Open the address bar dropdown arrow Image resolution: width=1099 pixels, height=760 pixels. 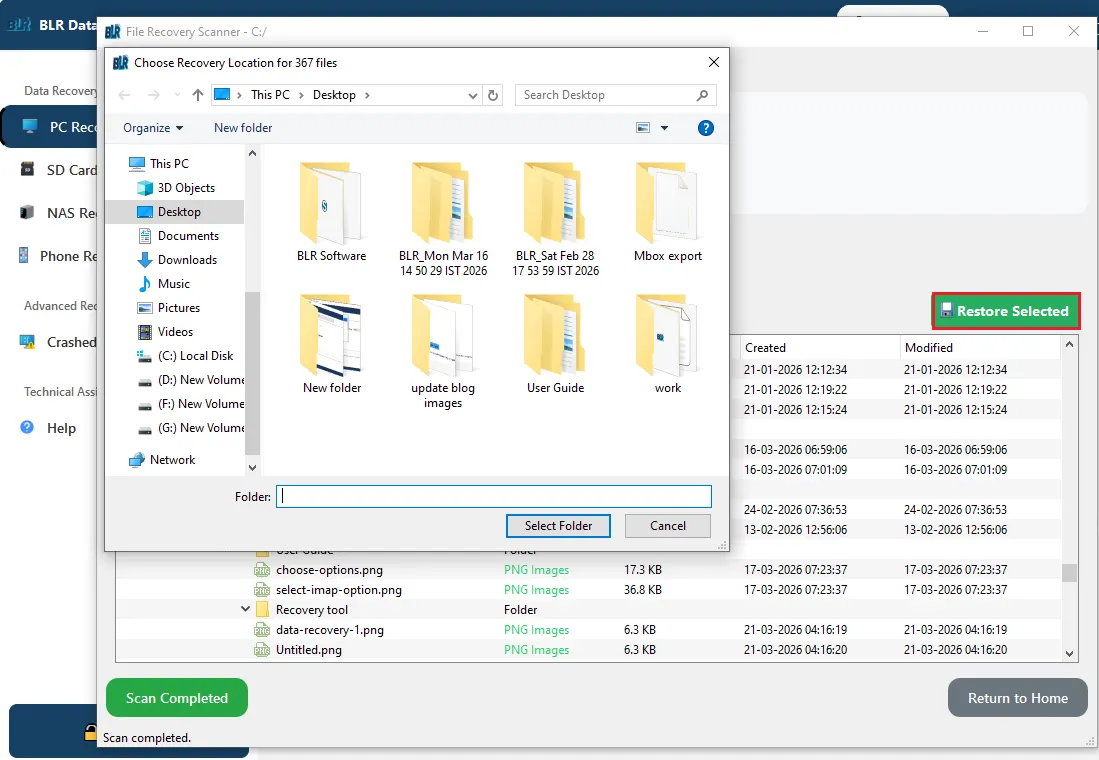point(473,94)
